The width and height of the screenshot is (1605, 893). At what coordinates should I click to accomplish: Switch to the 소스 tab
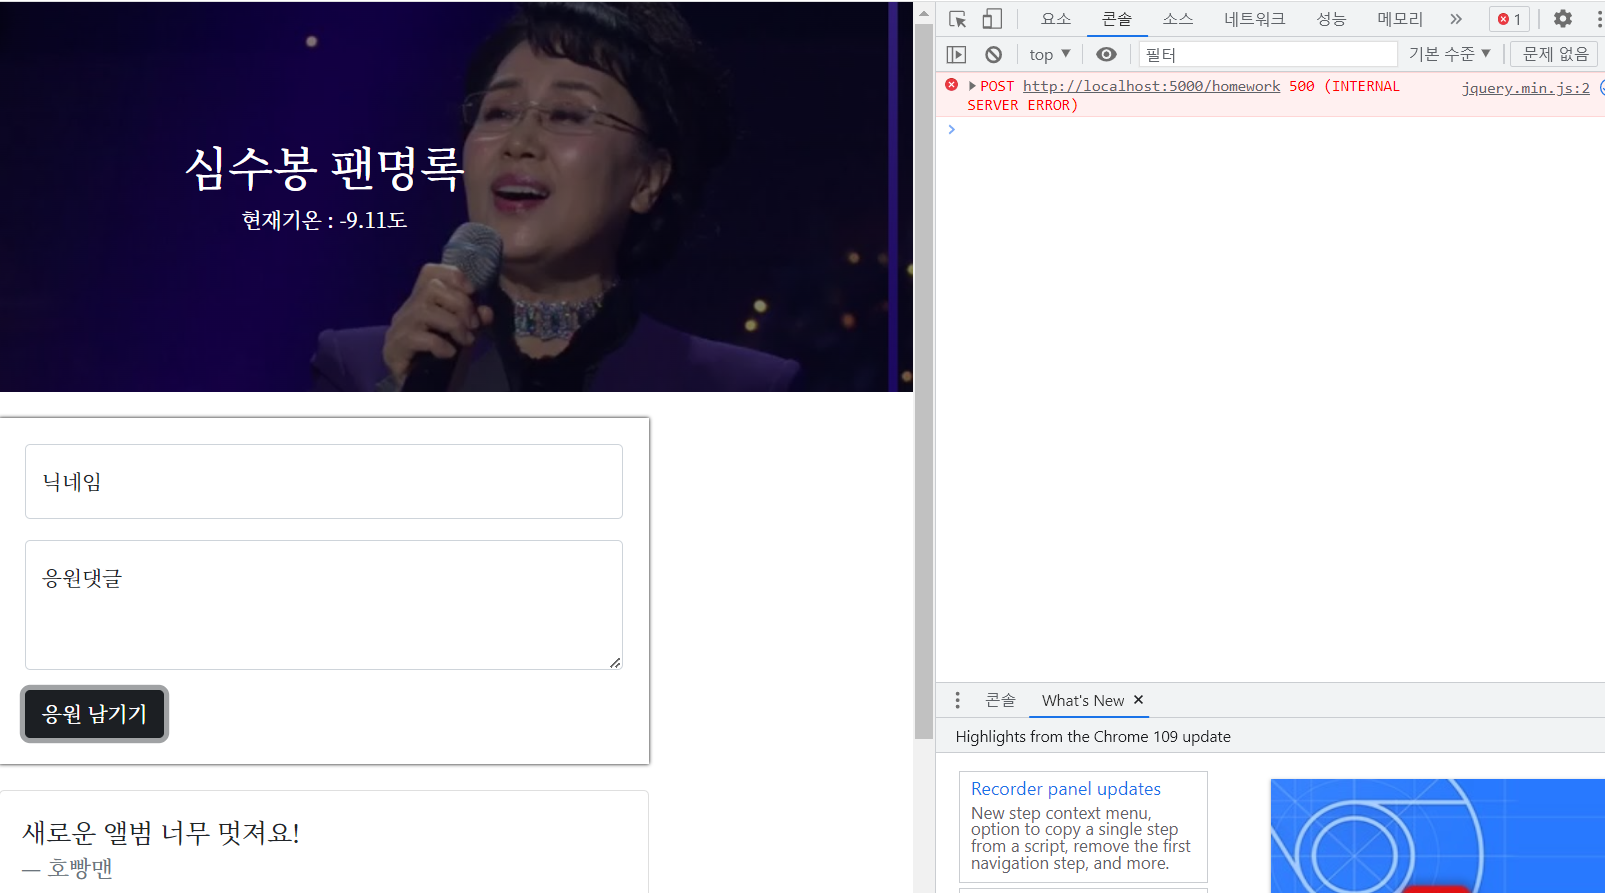(1178, 19)
